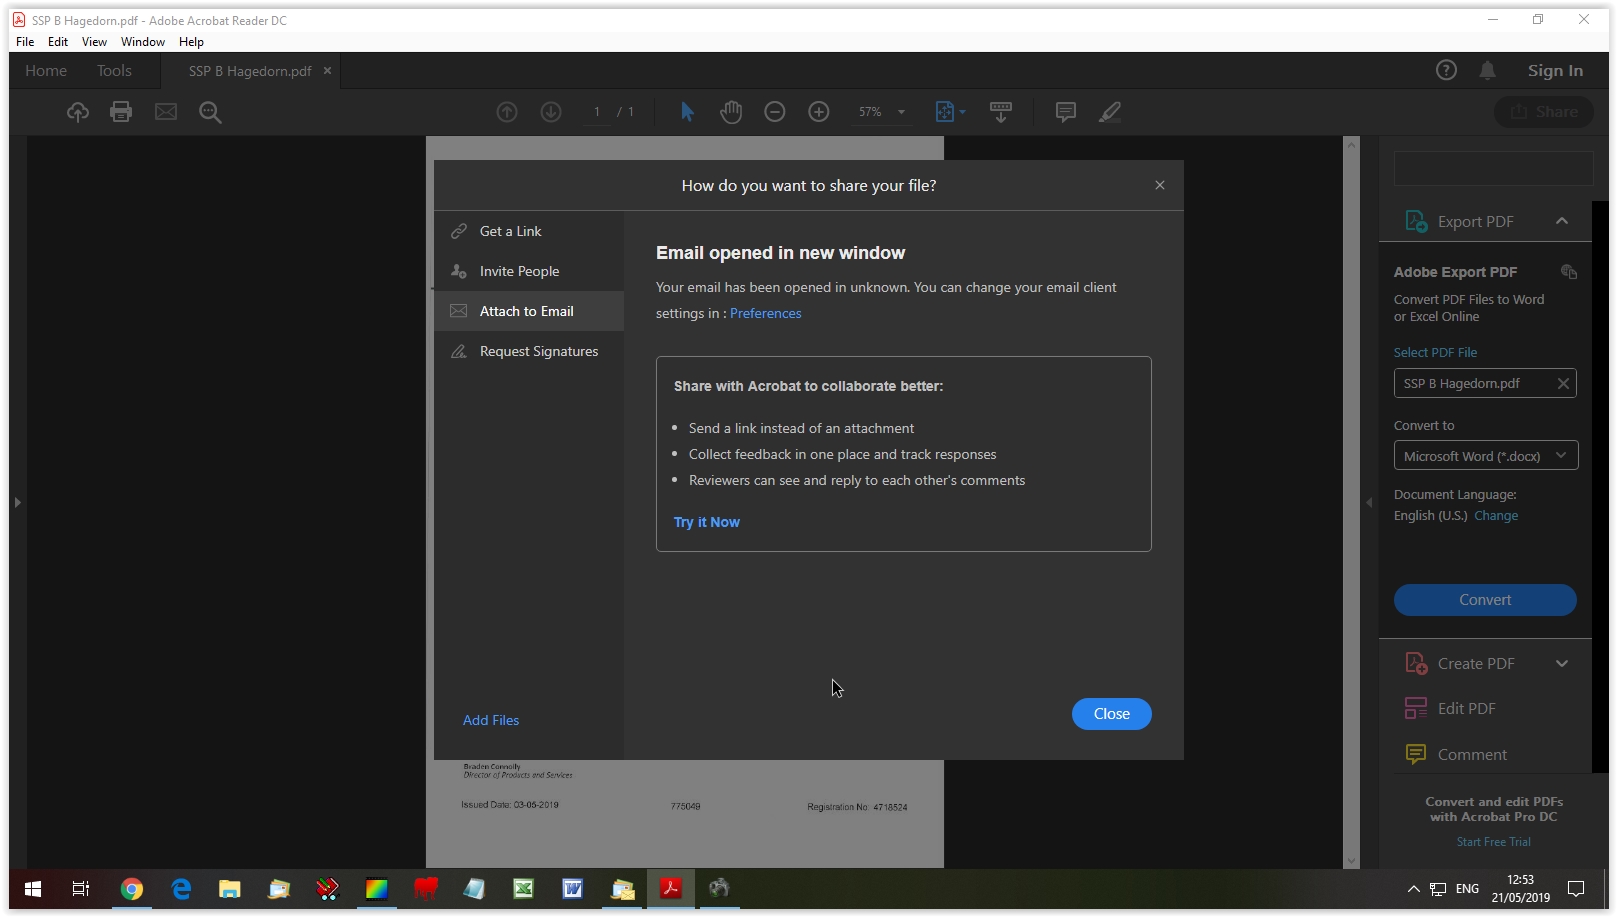
Task: Click Start Free Trial link
Action: (x=1494, y=842)
